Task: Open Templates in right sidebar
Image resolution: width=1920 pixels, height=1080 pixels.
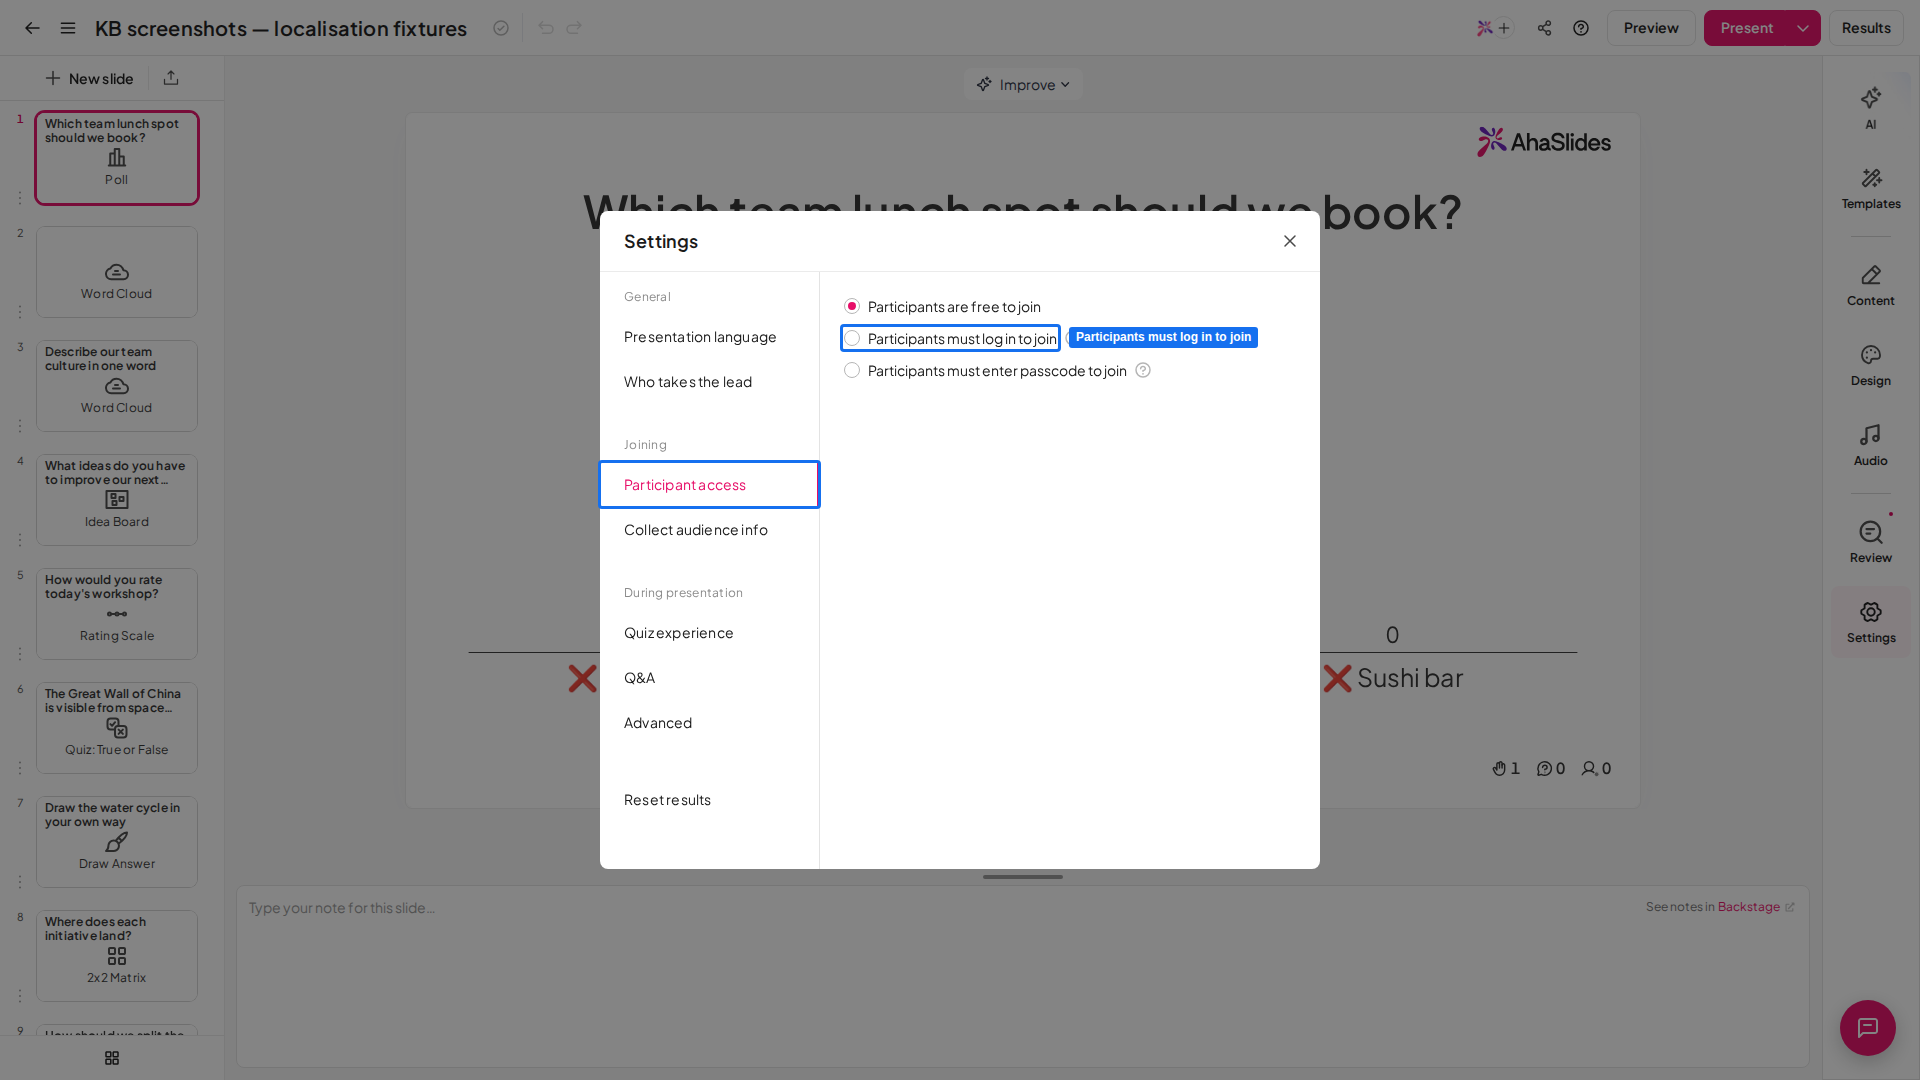Action: pyautogui.click(x=1871, y=188)
